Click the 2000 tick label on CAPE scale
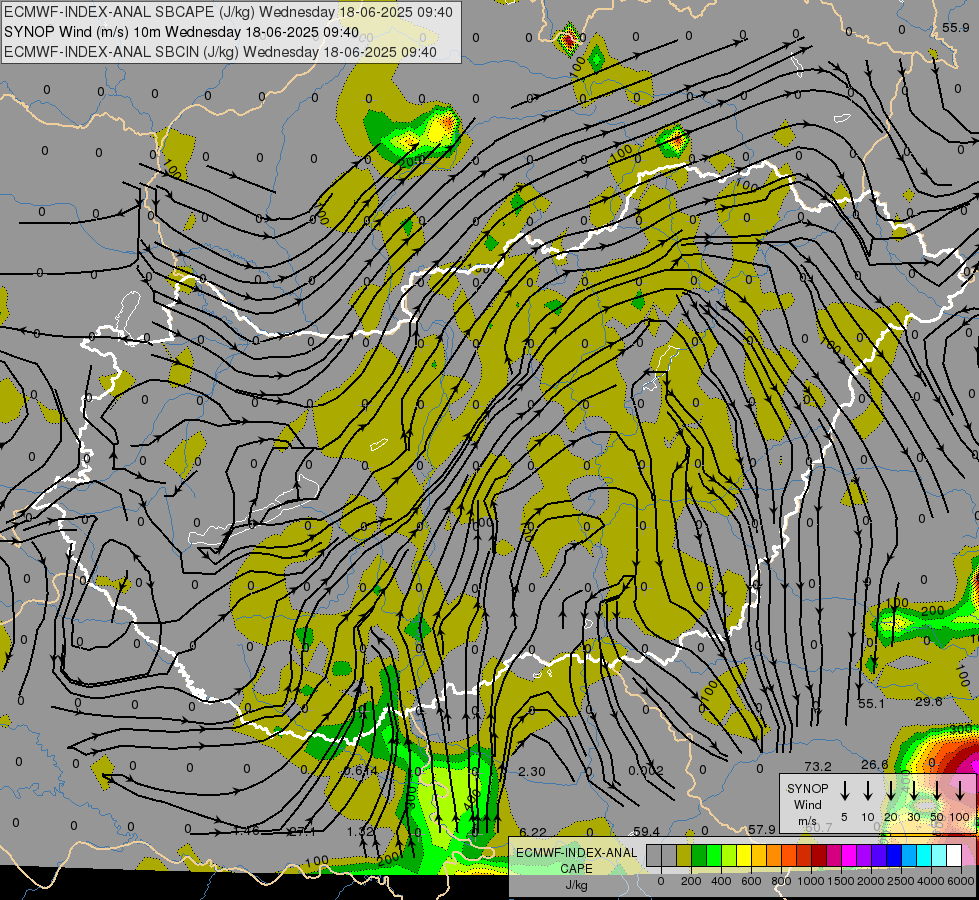The width and height of the screenshot is (979, 900). (871, 881)
